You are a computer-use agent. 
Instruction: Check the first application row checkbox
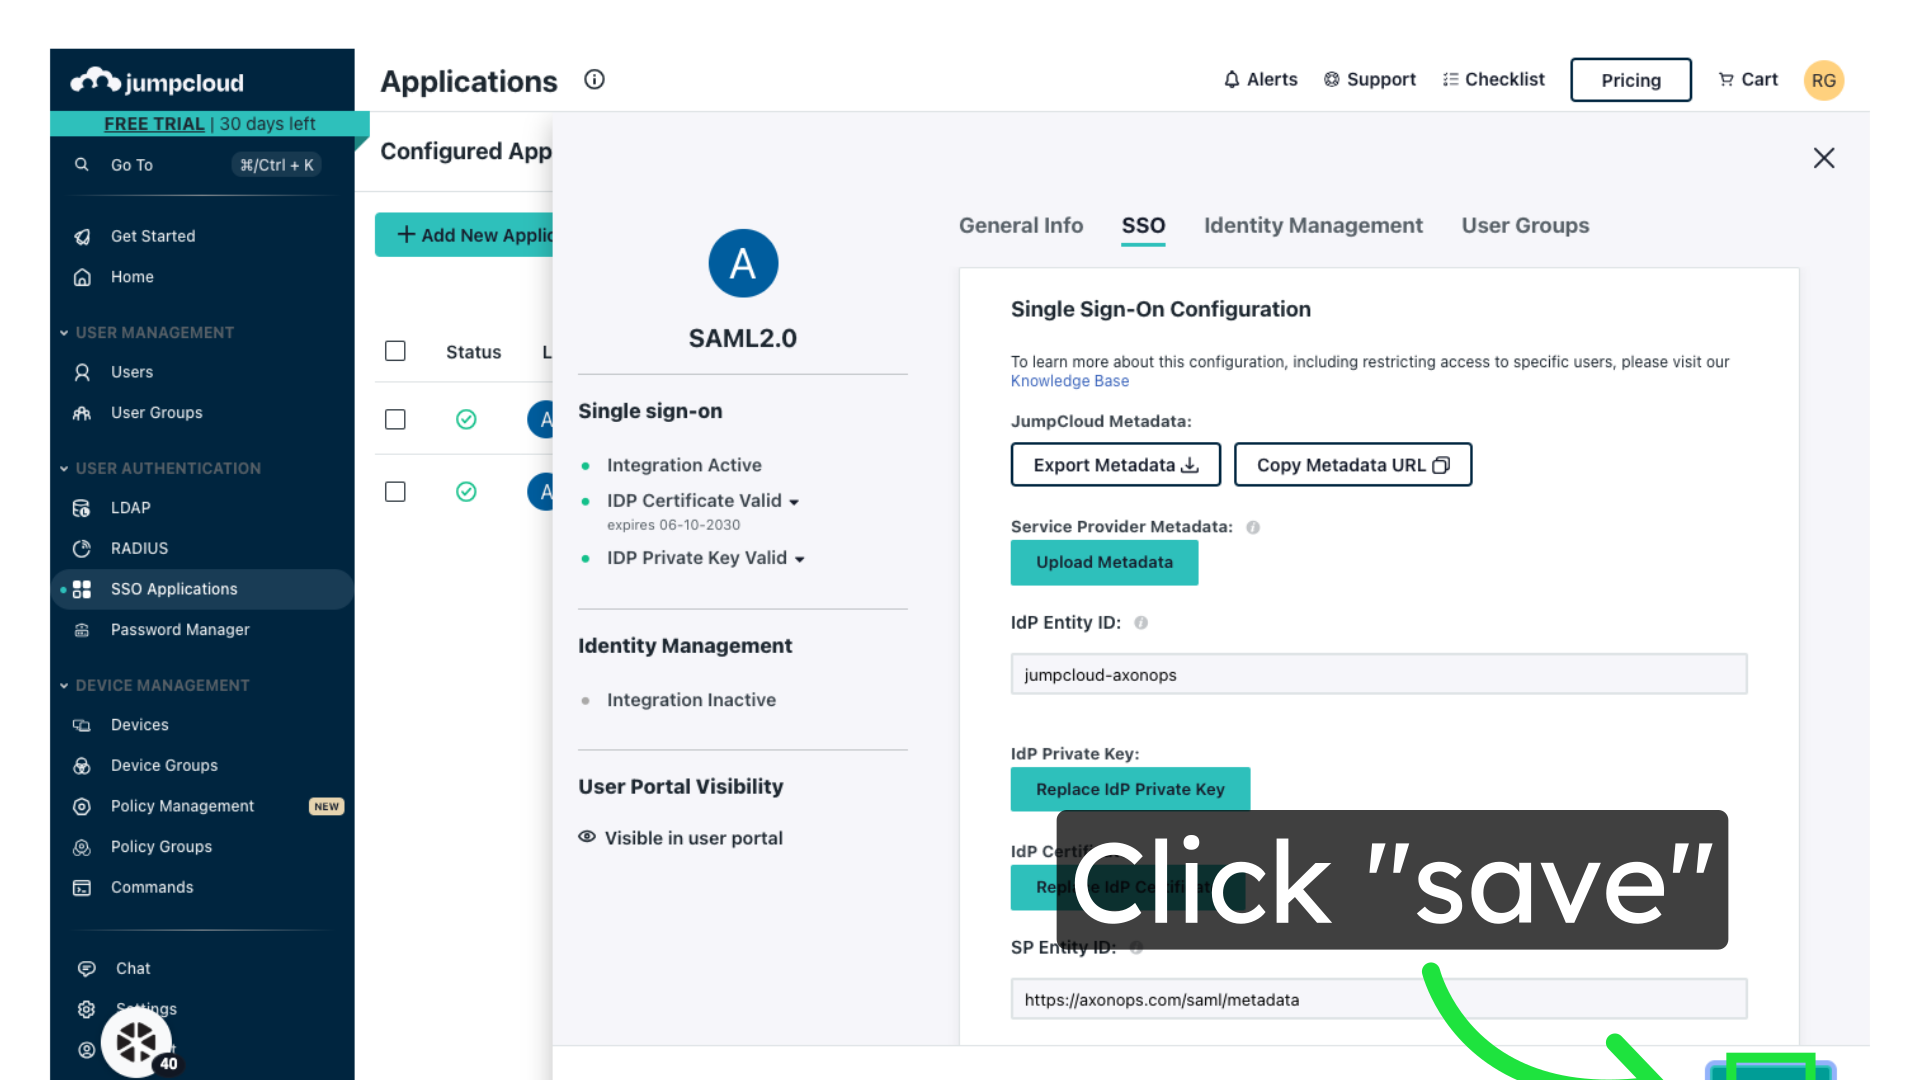pos(395,419)
